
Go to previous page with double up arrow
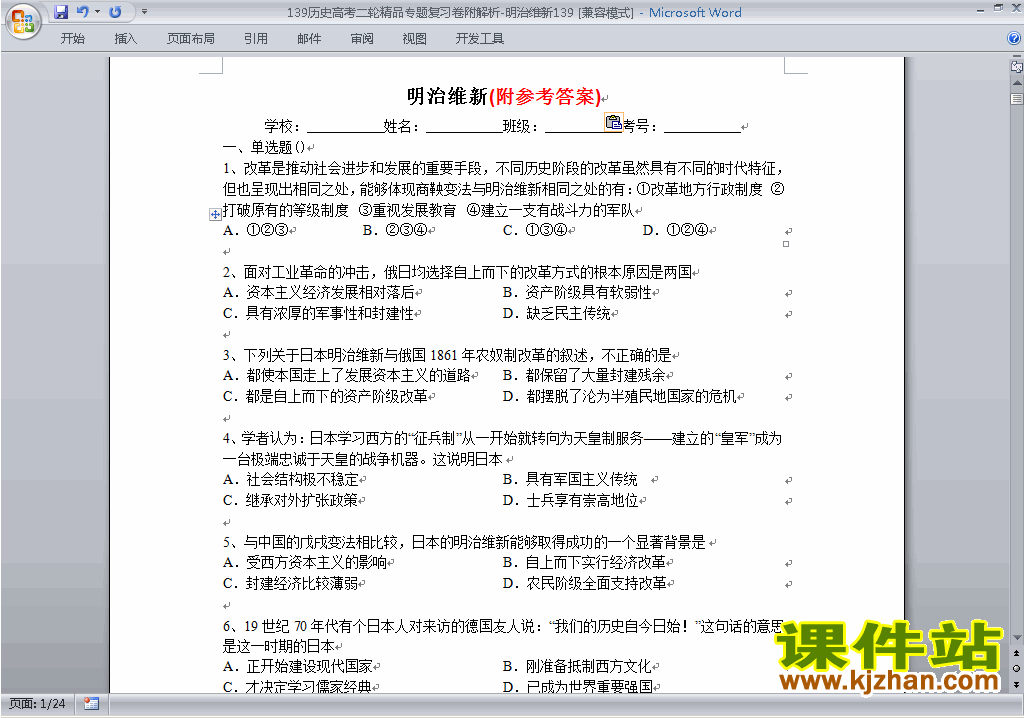tap(1017, 653)
